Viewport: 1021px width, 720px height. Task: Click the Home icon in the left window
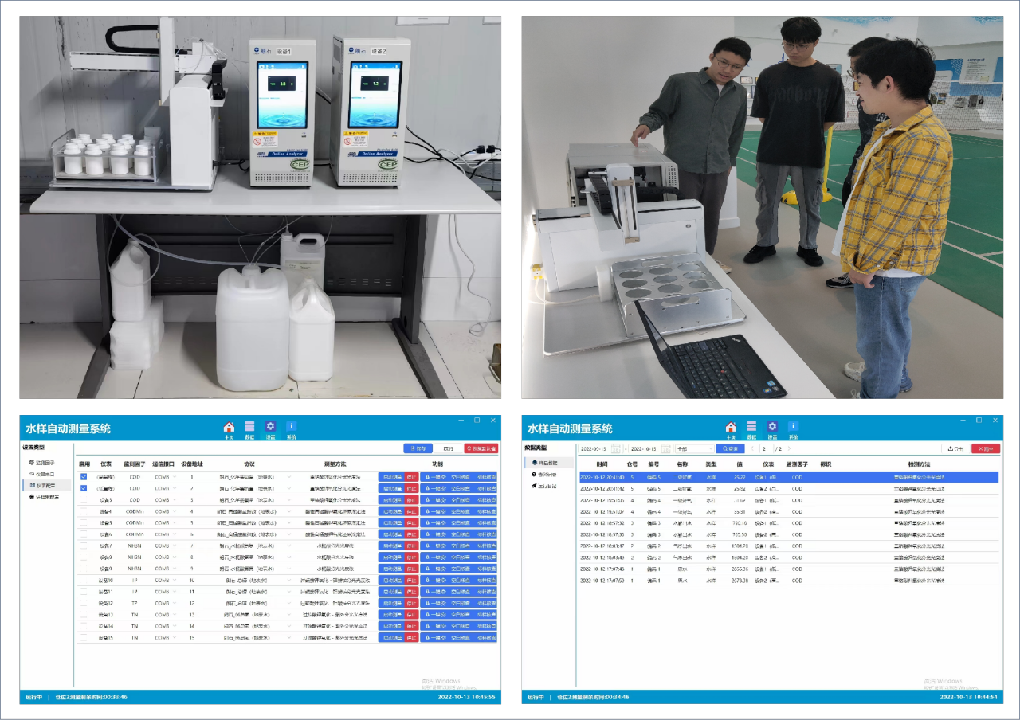[229, 427]
